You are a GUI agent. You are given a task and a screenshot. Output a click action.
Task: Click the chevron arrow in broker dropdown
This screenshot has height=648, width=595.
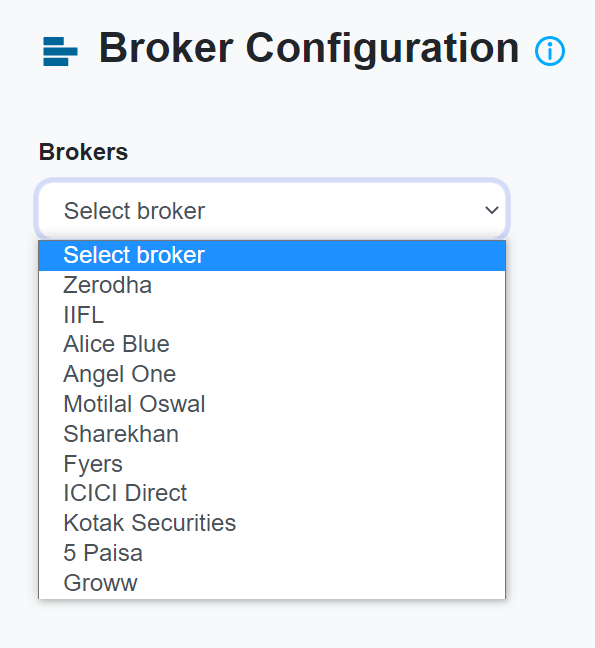pyautogui.click(x=492, y=210)
